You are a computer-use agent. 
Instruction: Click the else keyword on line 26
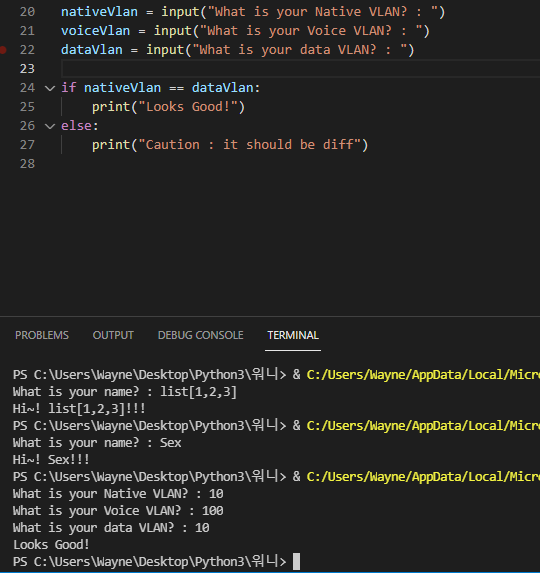(x=76, y=126)
